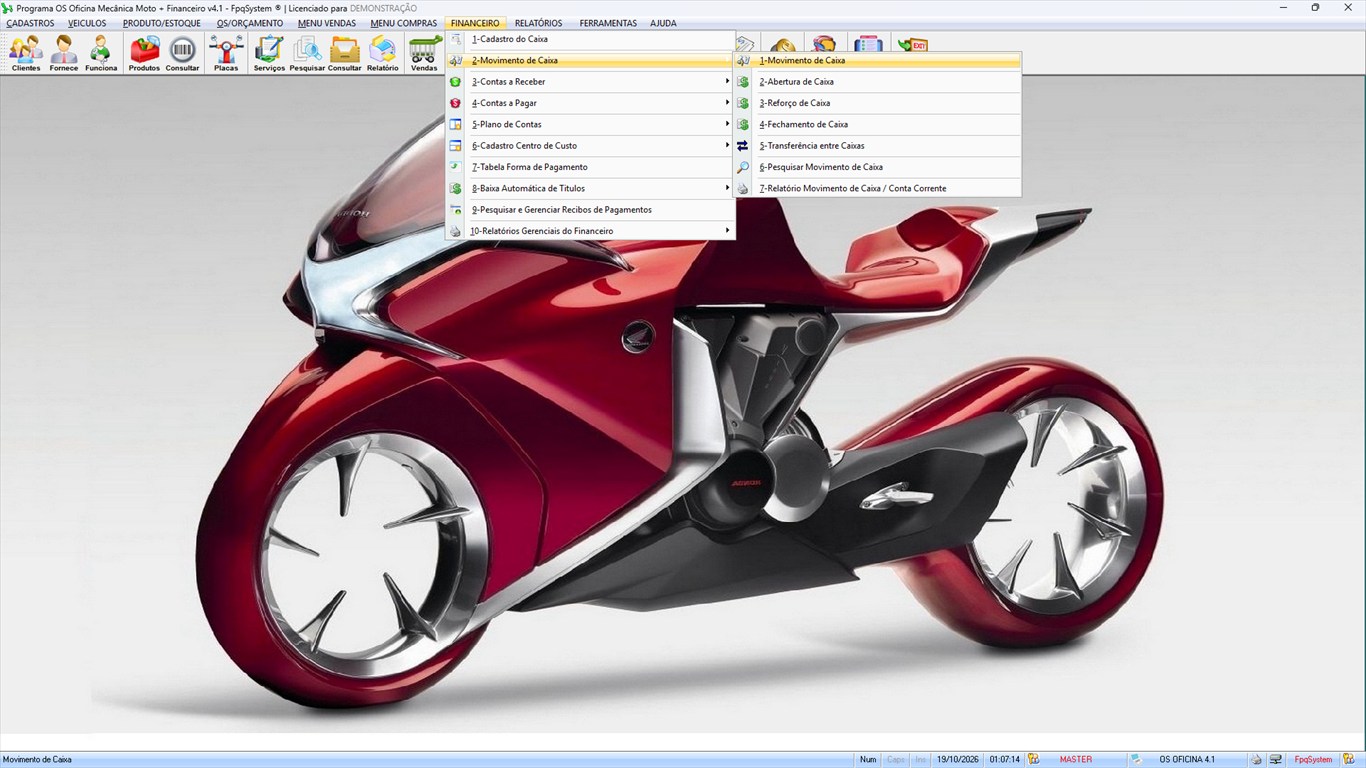
Task: Select 7-Tabela Forma de Pagamento entry
Action: pyautogui.click(x=590, y=167)
